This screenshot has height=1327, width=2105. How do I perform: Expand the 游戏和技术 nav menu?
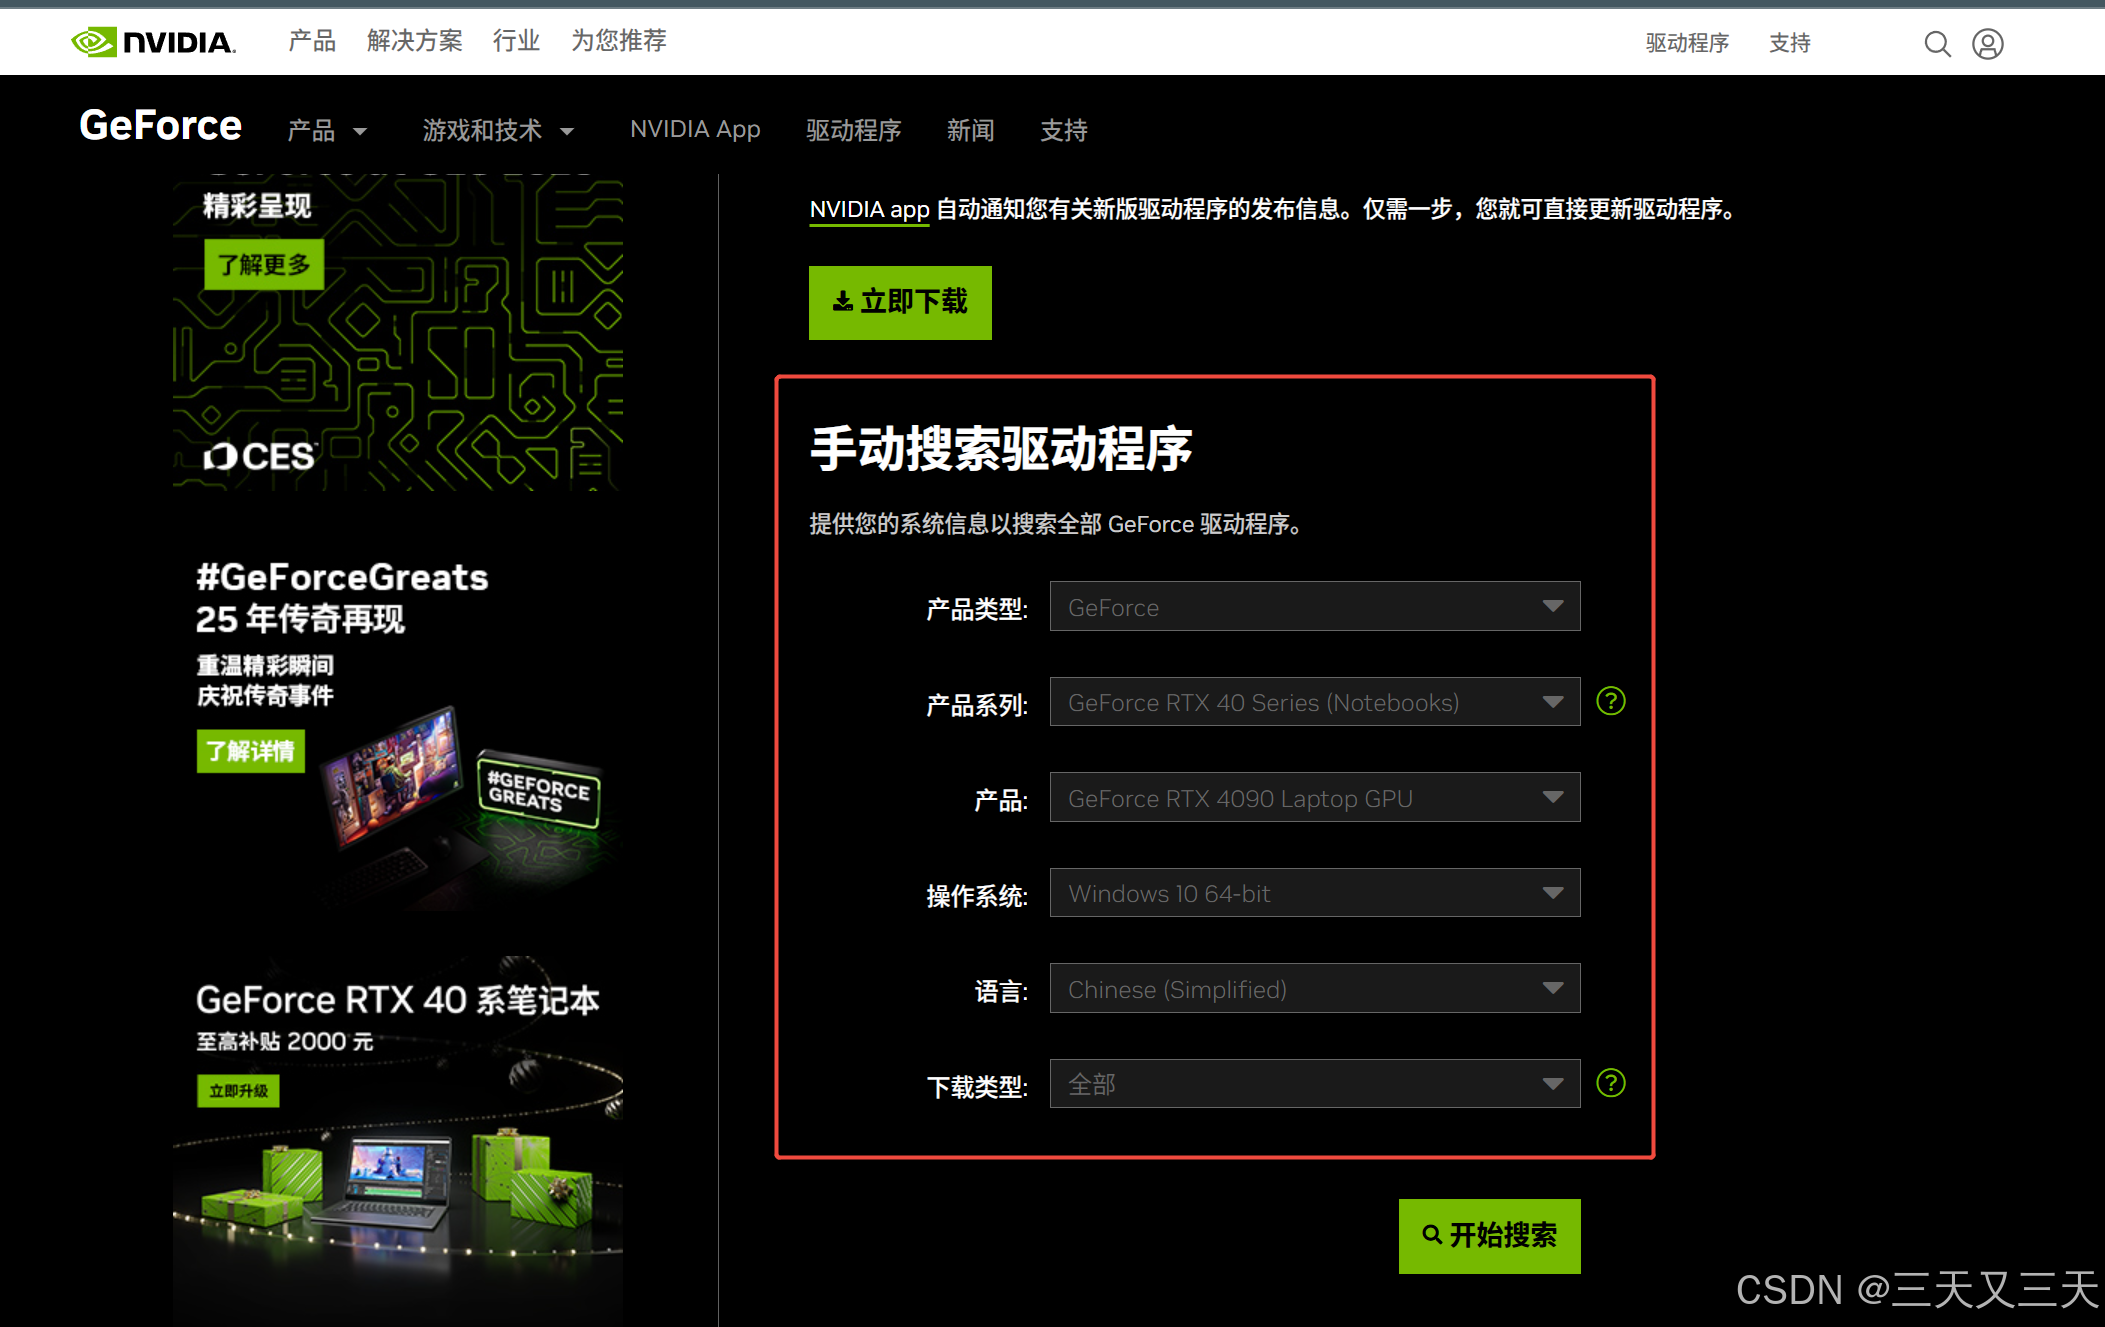click(x=497, y=131)
